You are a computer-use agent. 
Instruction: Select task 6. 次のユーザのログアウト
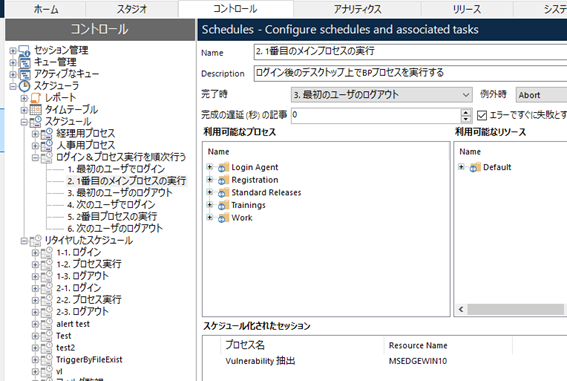[x=115, y=229]
